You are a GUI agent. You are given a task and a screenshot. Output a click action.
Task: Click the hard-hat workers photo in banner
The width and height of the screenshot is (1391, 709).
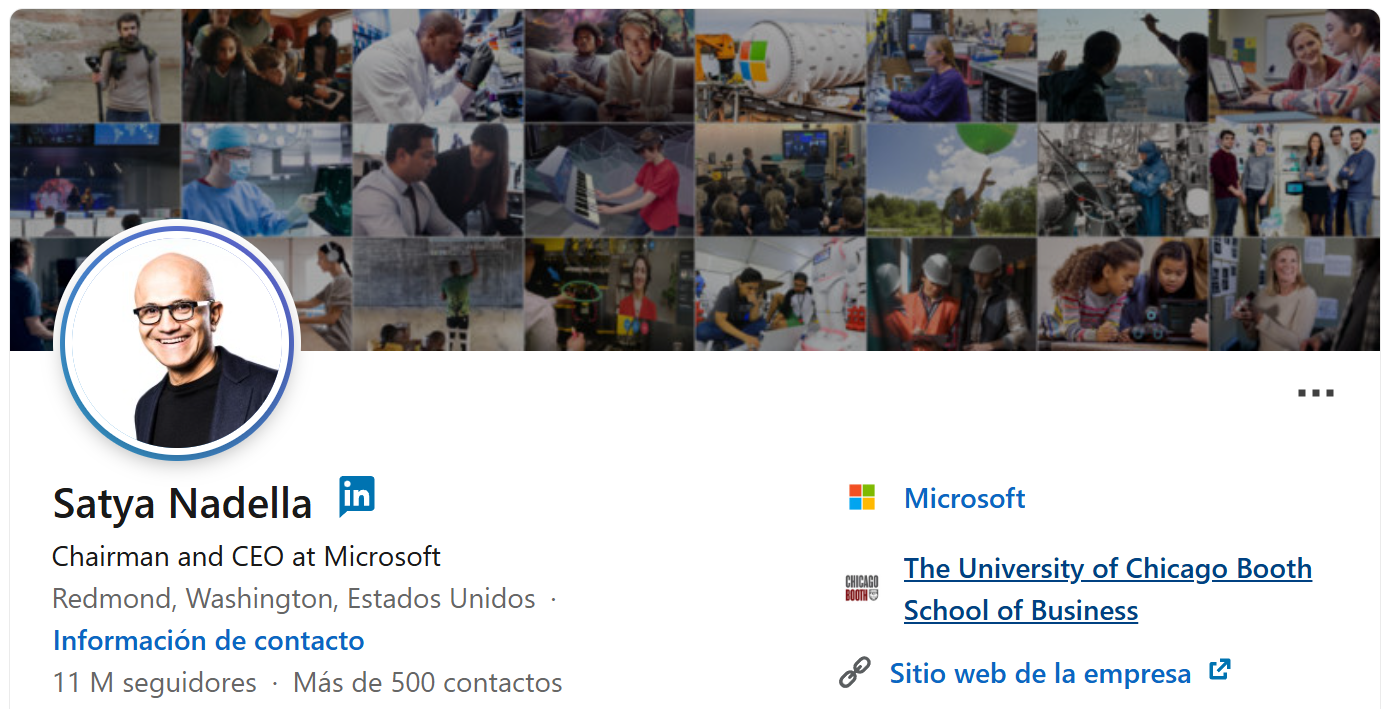[950, 294]
